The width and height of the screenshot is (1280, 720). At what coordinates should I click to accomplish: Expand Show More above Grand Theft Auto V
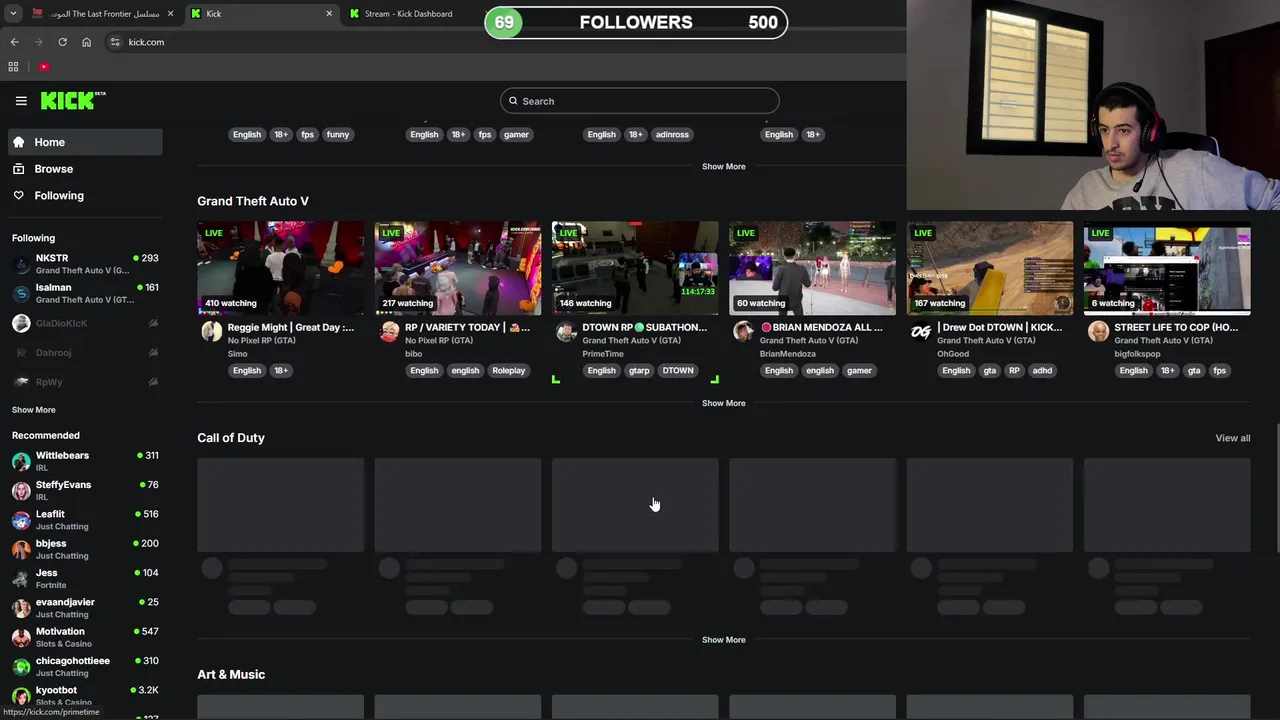(x=723, y=167)
